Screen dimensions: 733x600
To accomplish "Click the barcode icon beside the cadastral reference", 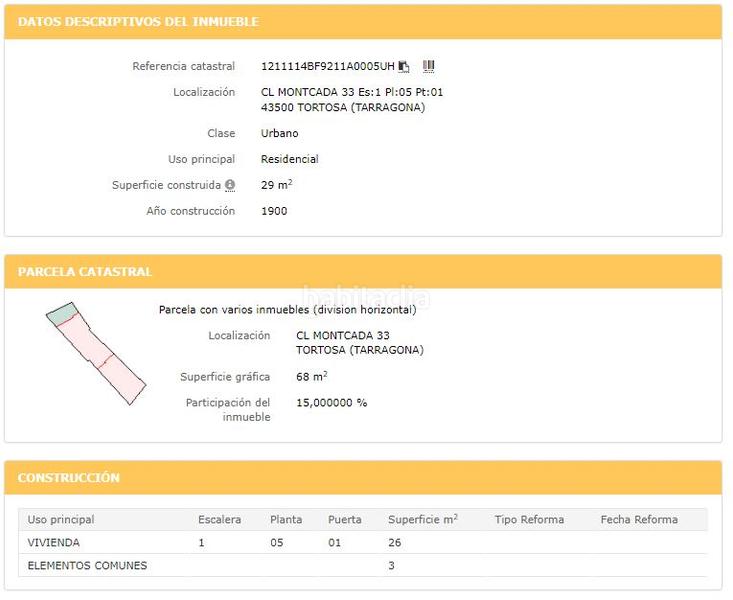I will click(428, 67).
